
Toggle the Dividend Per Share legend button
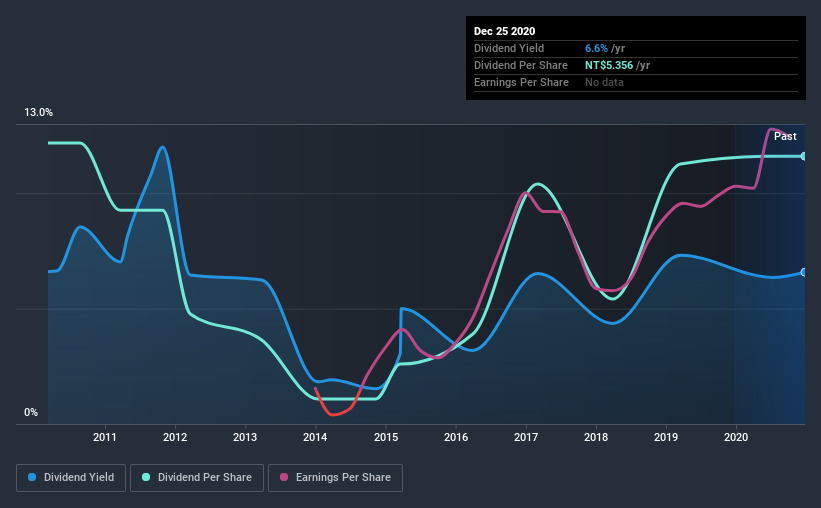pos(197,478)
